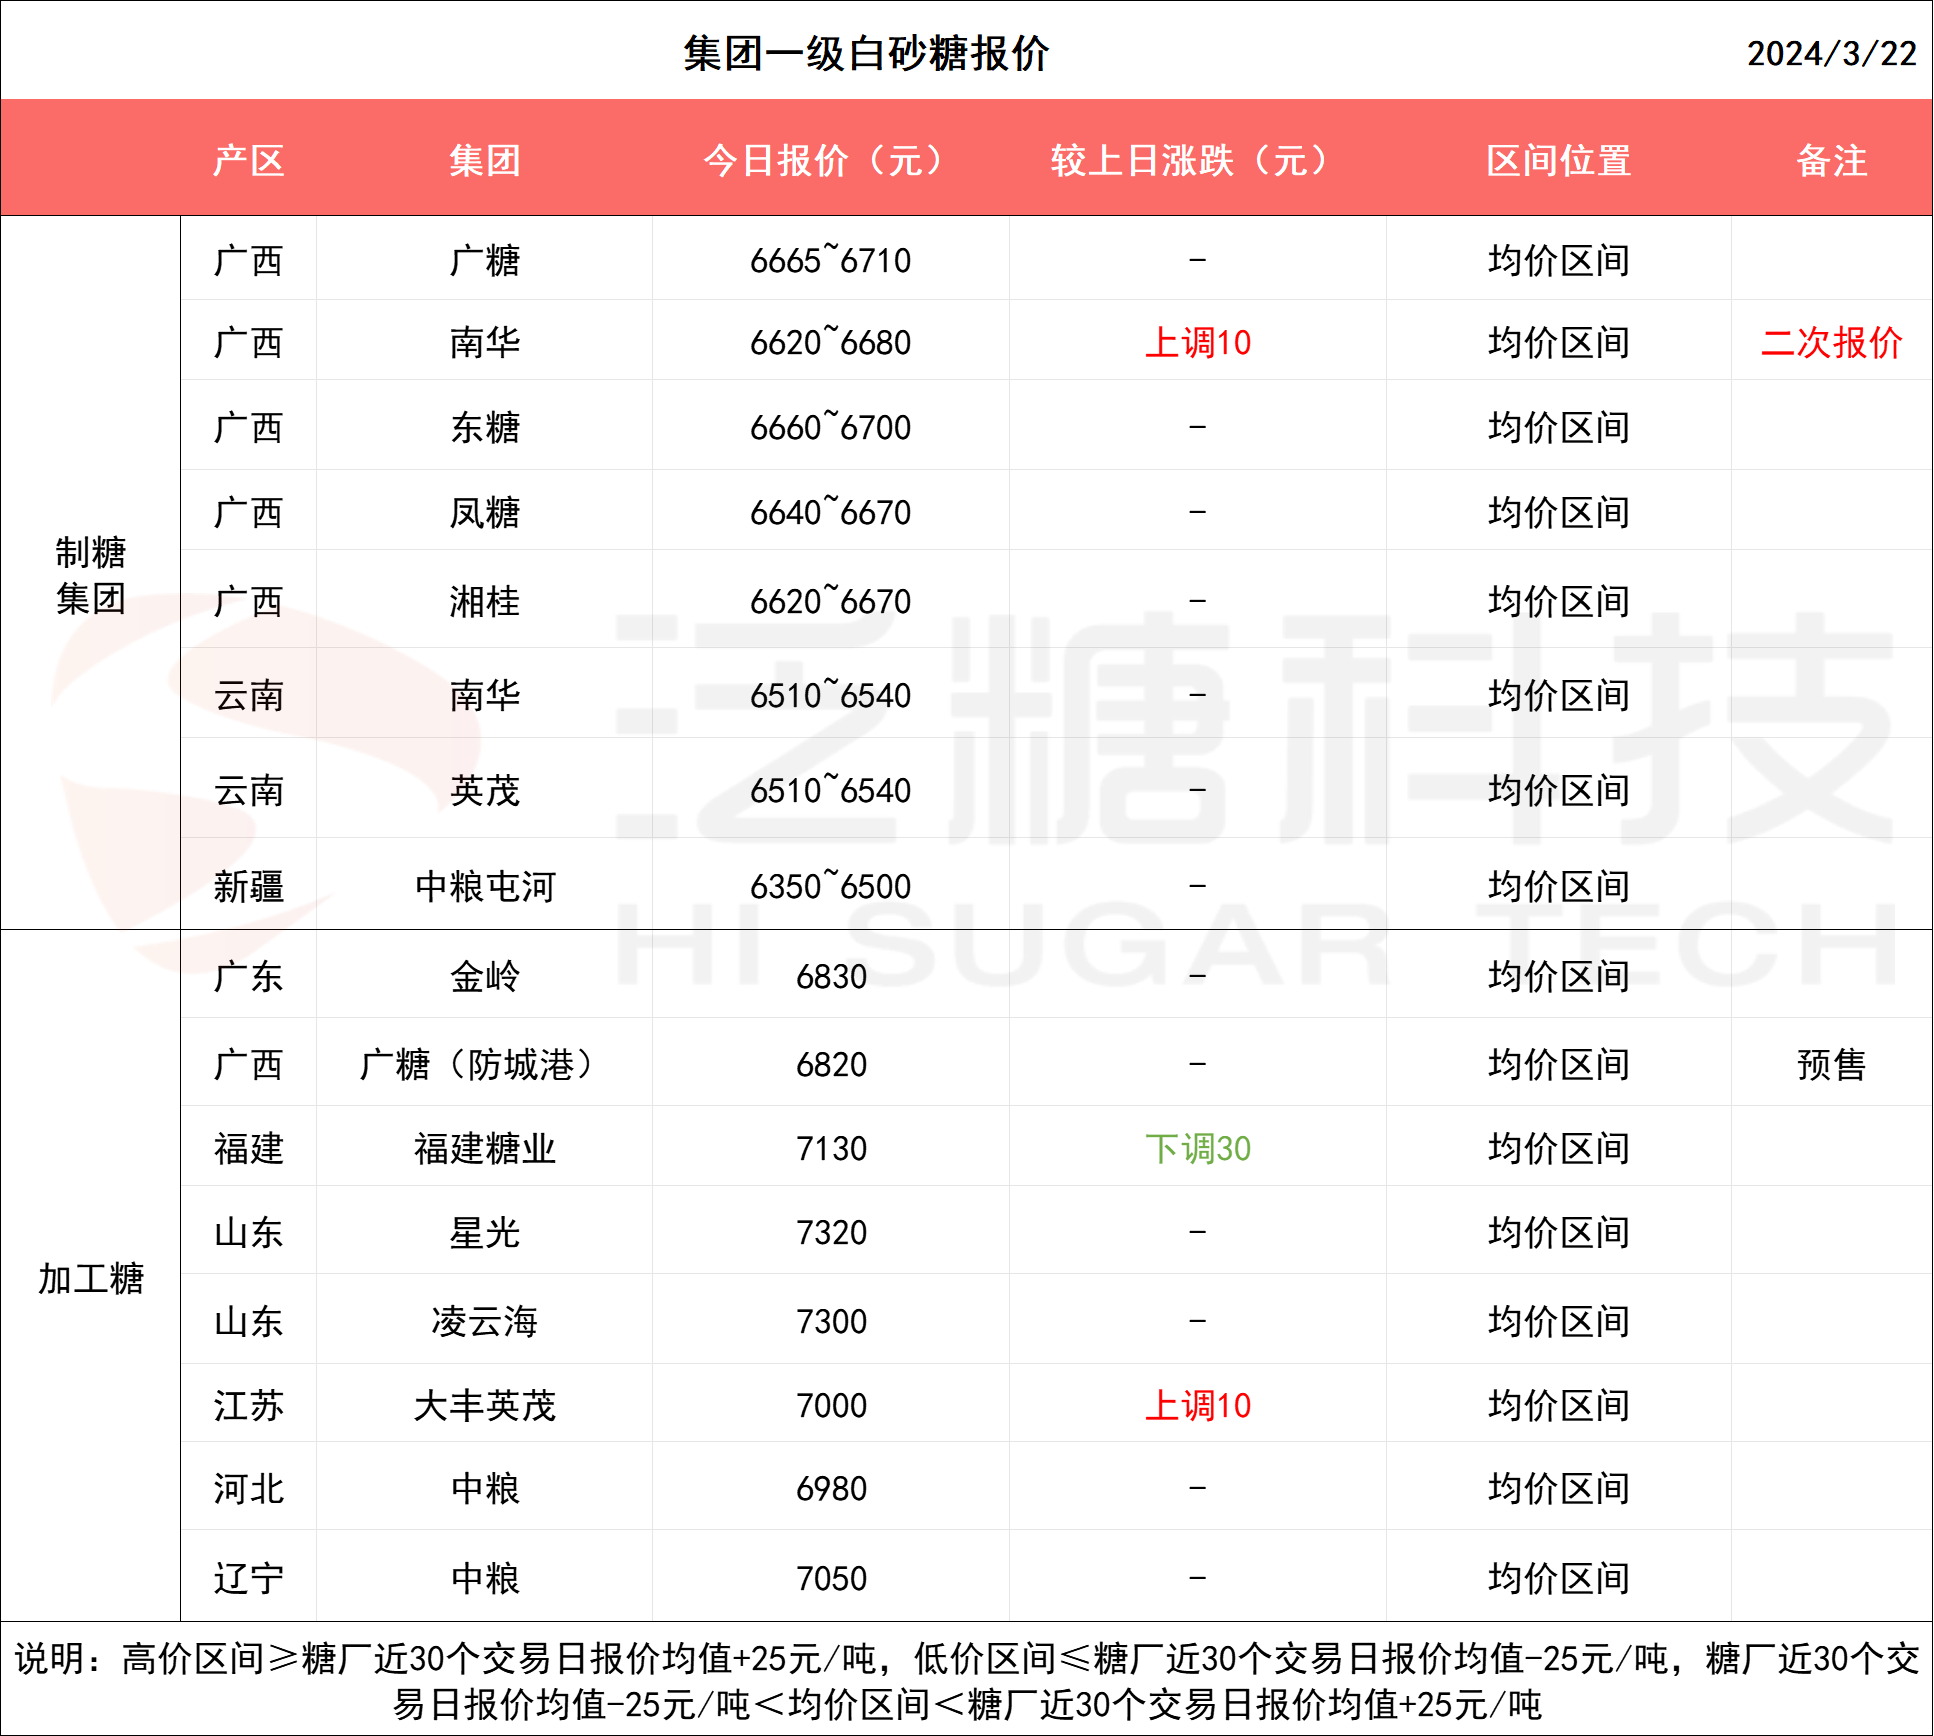Click the 备注 column header
The width and height of the screenshot is (1934, 1736).
click(x=1832, y=160)
